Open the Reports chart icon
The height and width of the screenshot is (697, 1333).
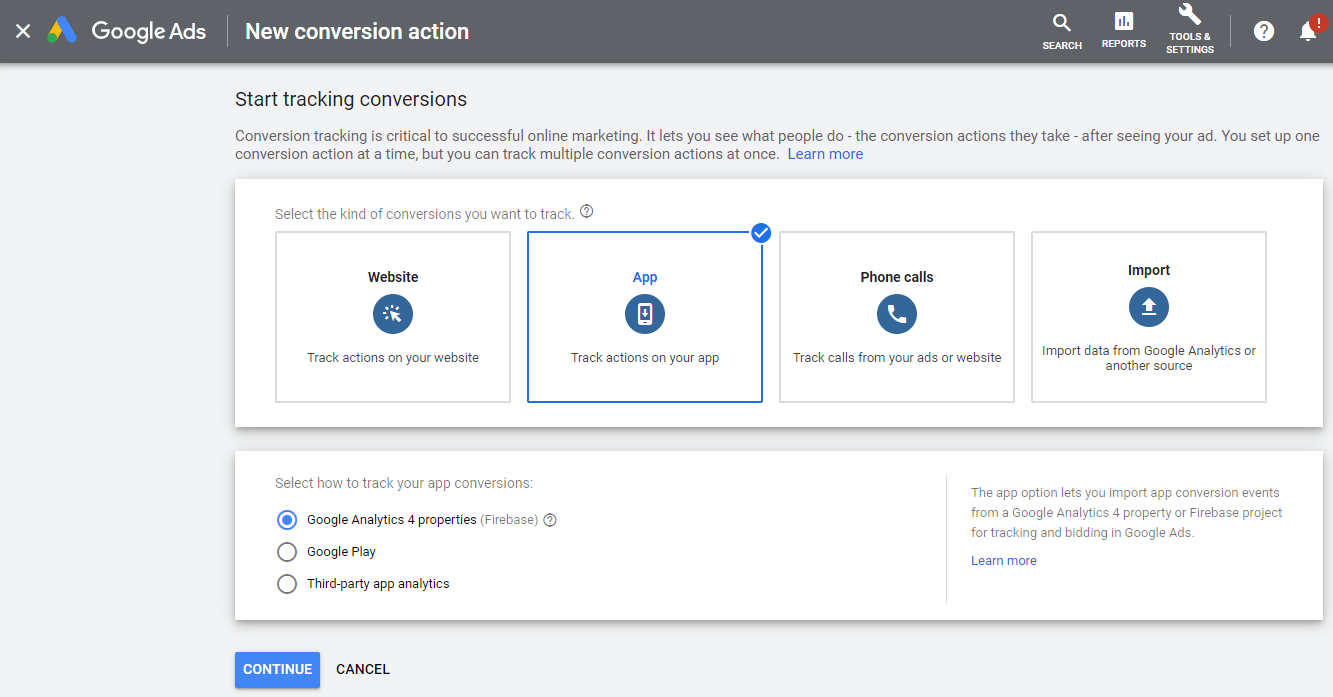(1124, 22)
